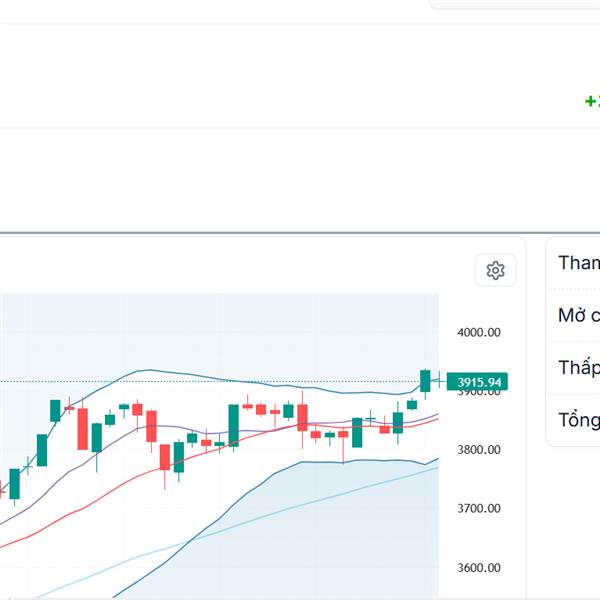
Task: Select the row starting with "Tham"
Action: [x=578, y=263]
